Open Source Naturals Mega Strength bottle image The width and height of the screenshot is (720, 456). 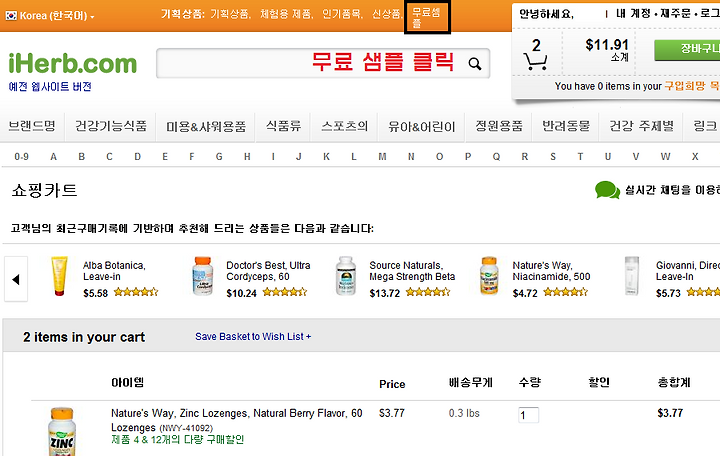(346, 276)
